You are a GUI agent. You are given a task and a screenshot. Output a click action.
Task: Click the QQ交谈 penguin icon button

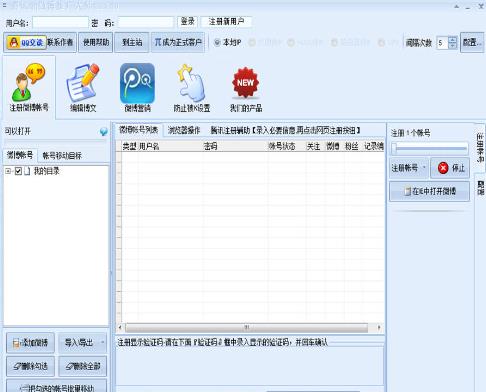coord(26,42)
